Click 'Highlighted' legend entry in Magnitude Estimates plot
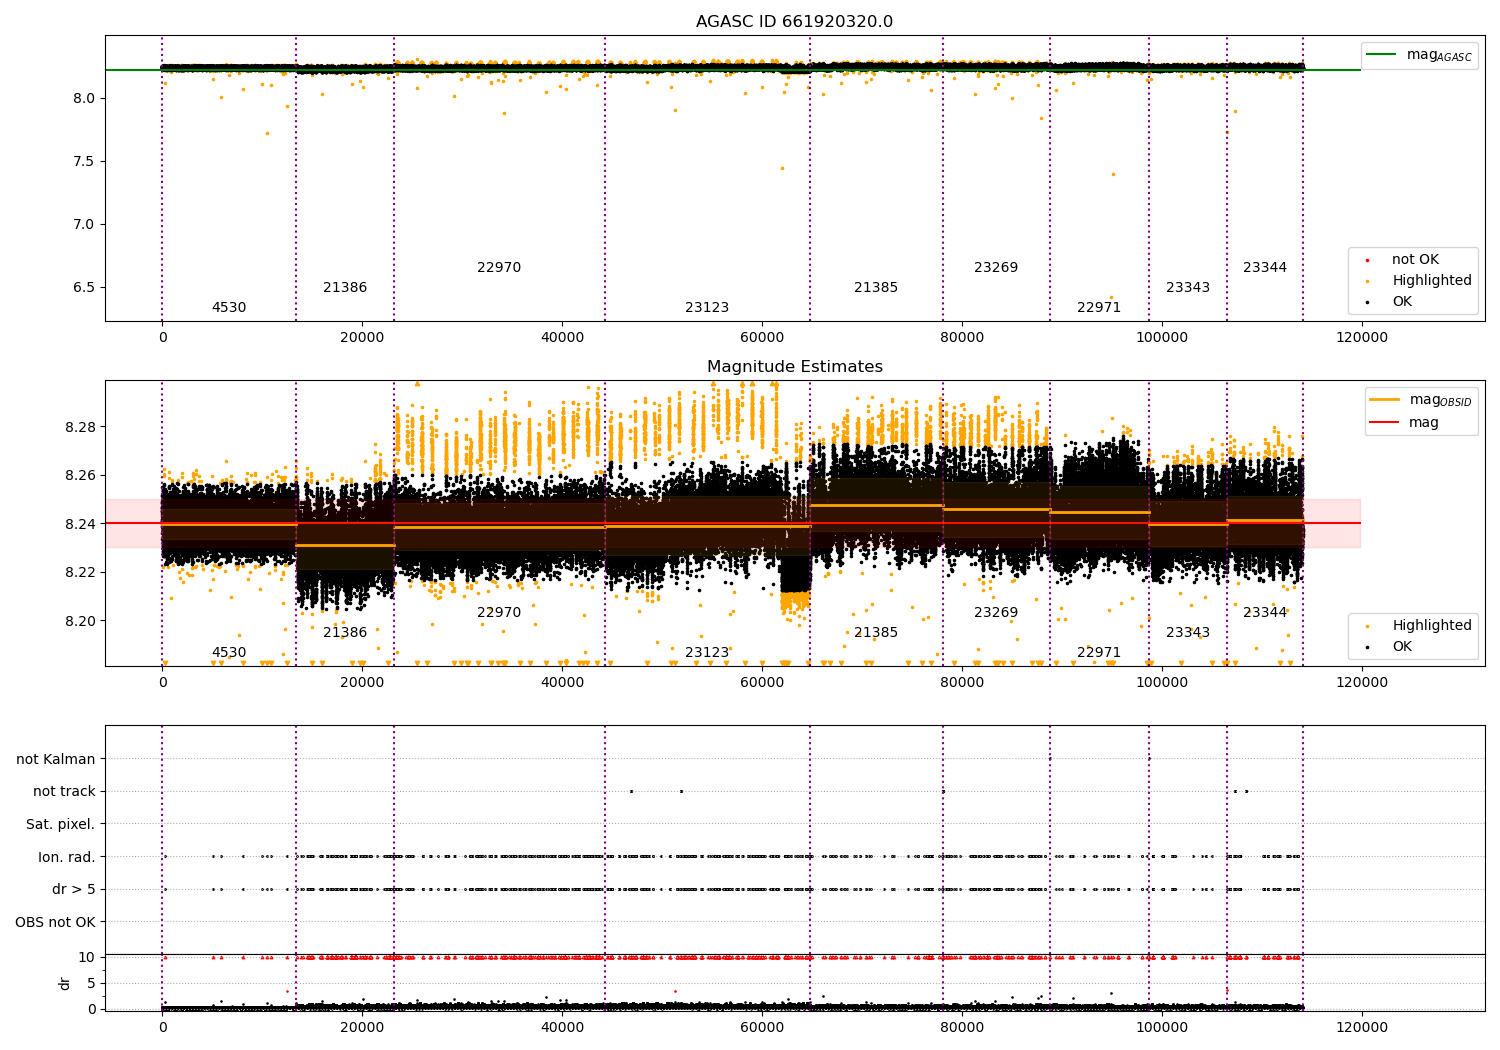1500x1050 pixels. [1432, 626]
